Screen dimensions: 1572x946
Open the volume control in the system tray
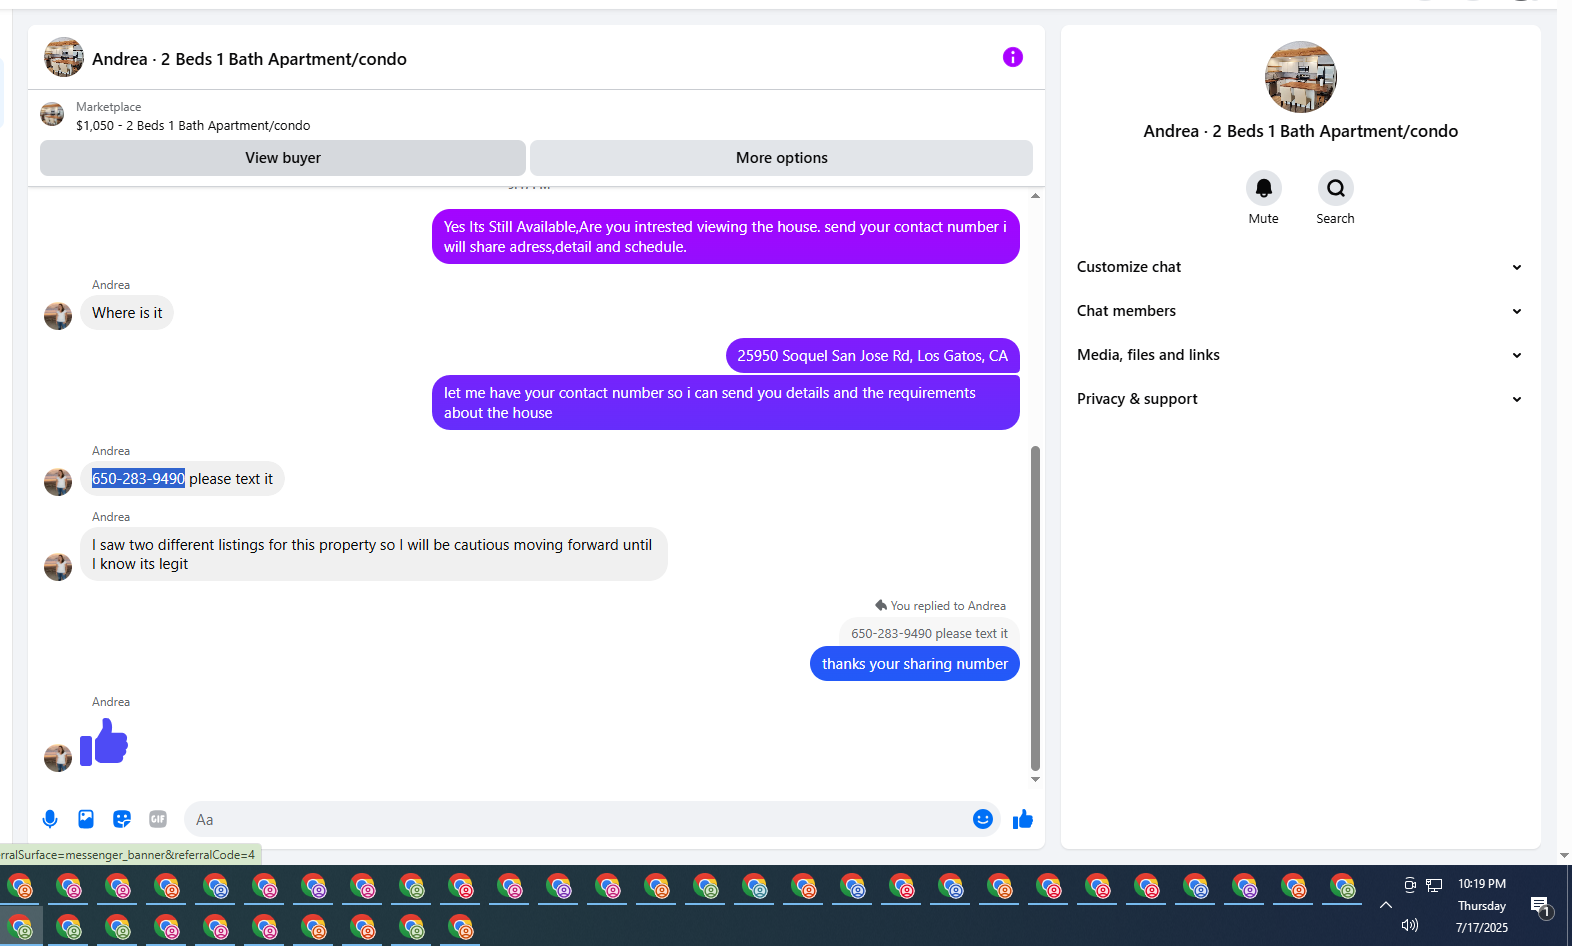point(1410,925)
